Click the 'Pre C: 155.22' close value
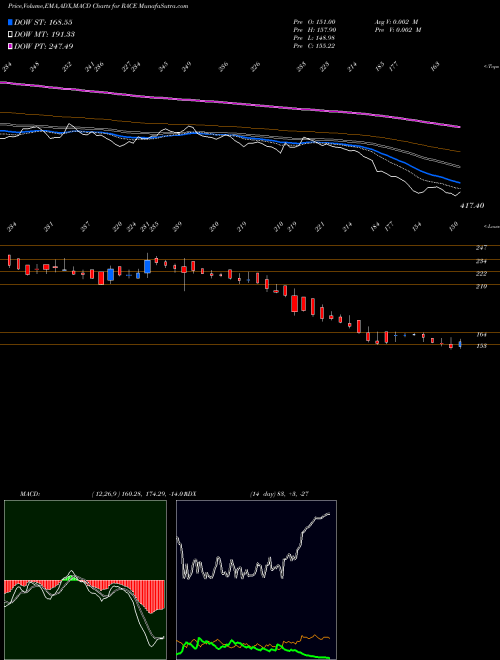The width and height of the screenshot is (500, 660). coord(314,46)
